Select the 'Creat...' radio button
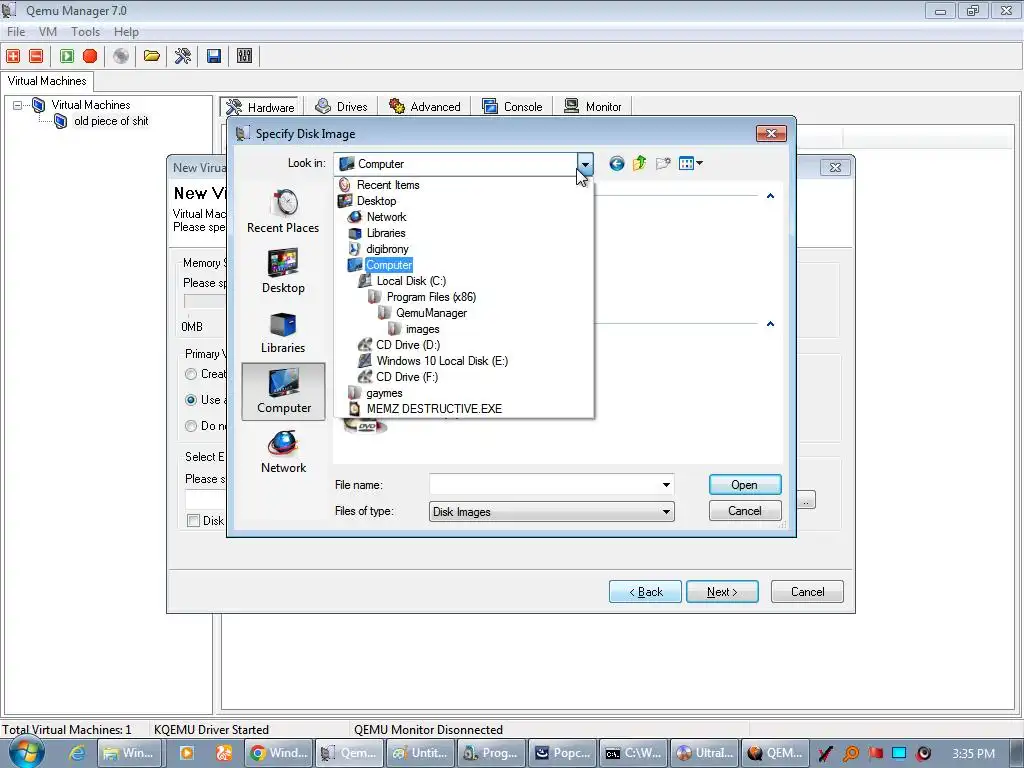Image resolution: width=1024 pixels, height=768 pixels. coord(191,374)
